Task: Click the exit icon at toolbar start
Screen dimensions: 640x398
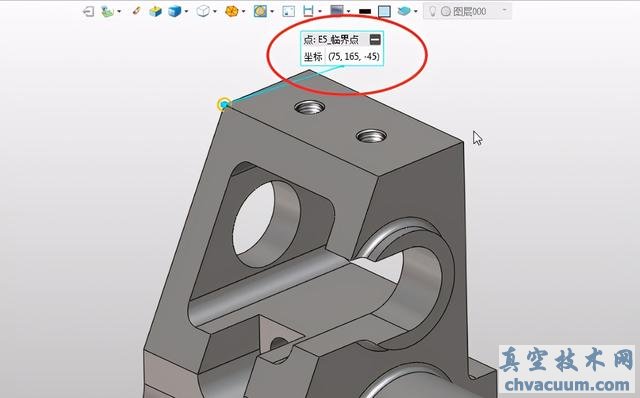Action: (x=89, y=11)
